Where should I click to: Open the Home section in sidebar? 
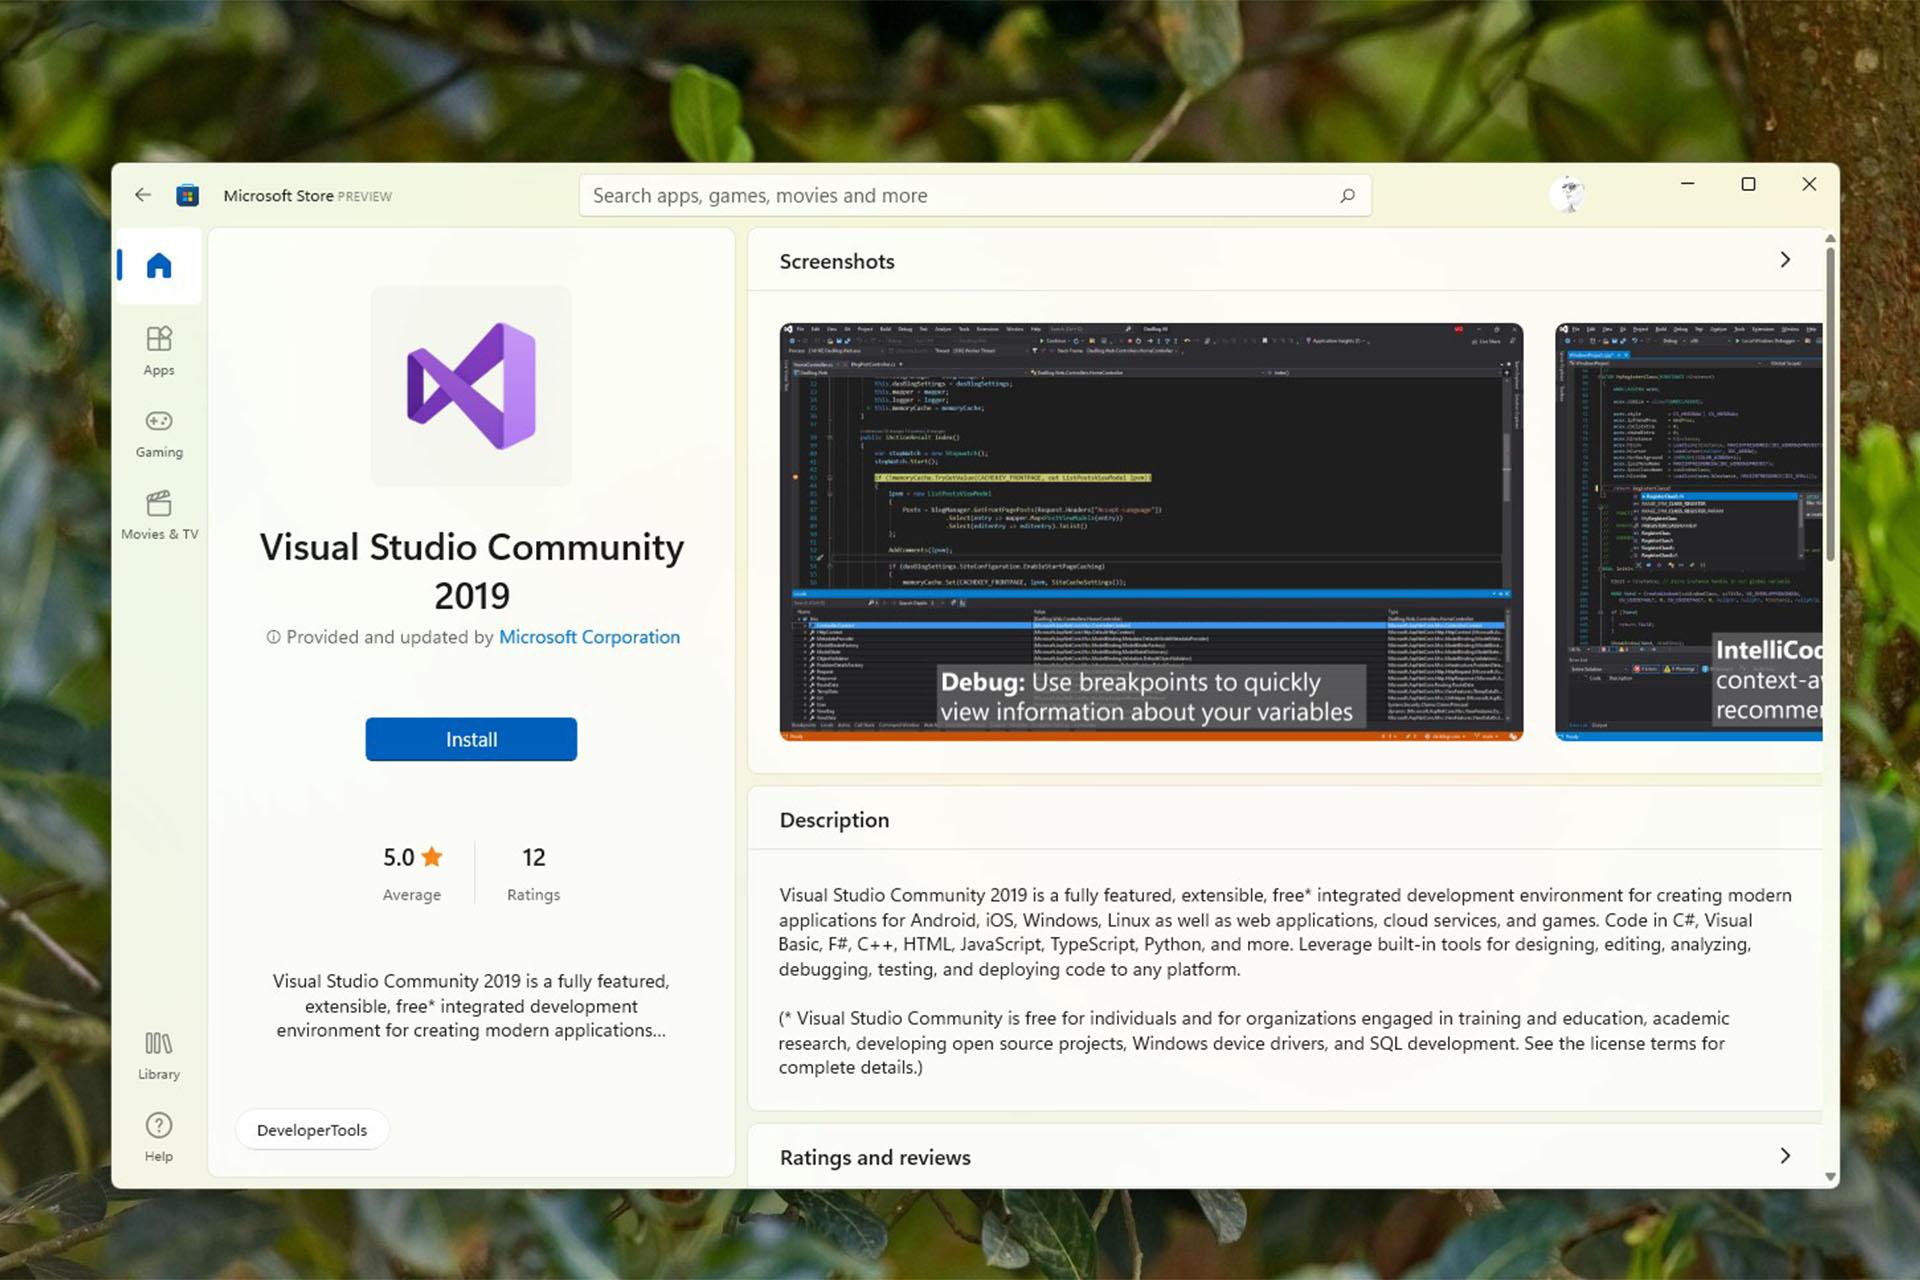pyautogui.click(x=159, y=266)
